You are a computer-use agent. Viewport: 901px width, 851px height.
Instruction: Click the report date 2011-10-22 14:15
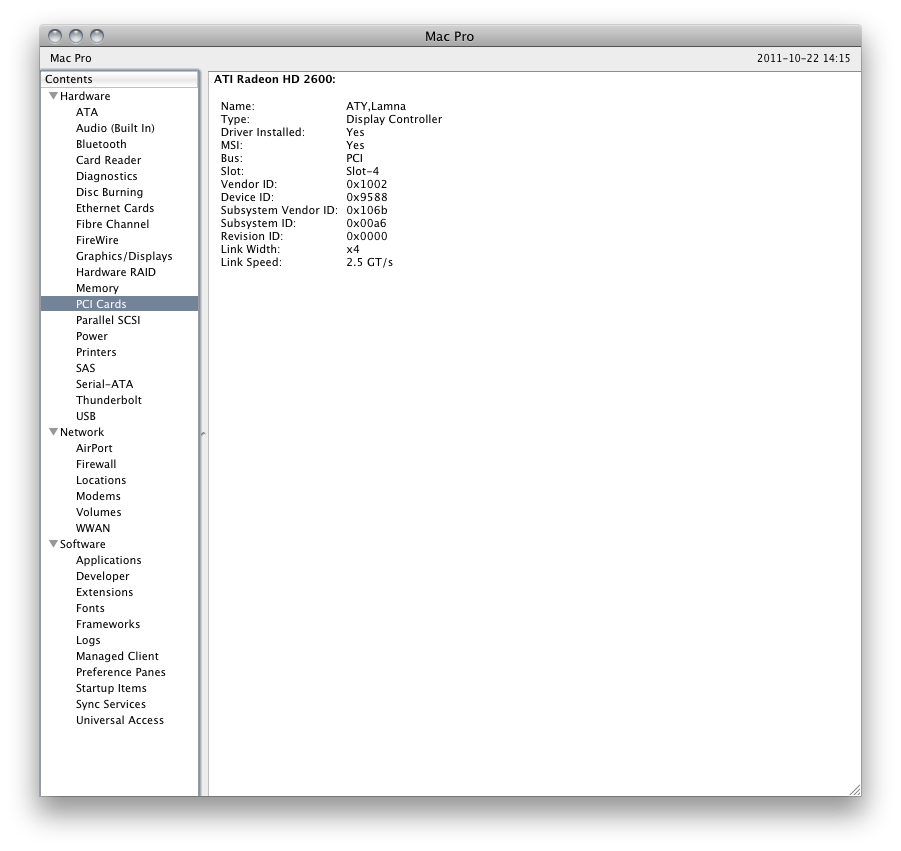(803, 58)
